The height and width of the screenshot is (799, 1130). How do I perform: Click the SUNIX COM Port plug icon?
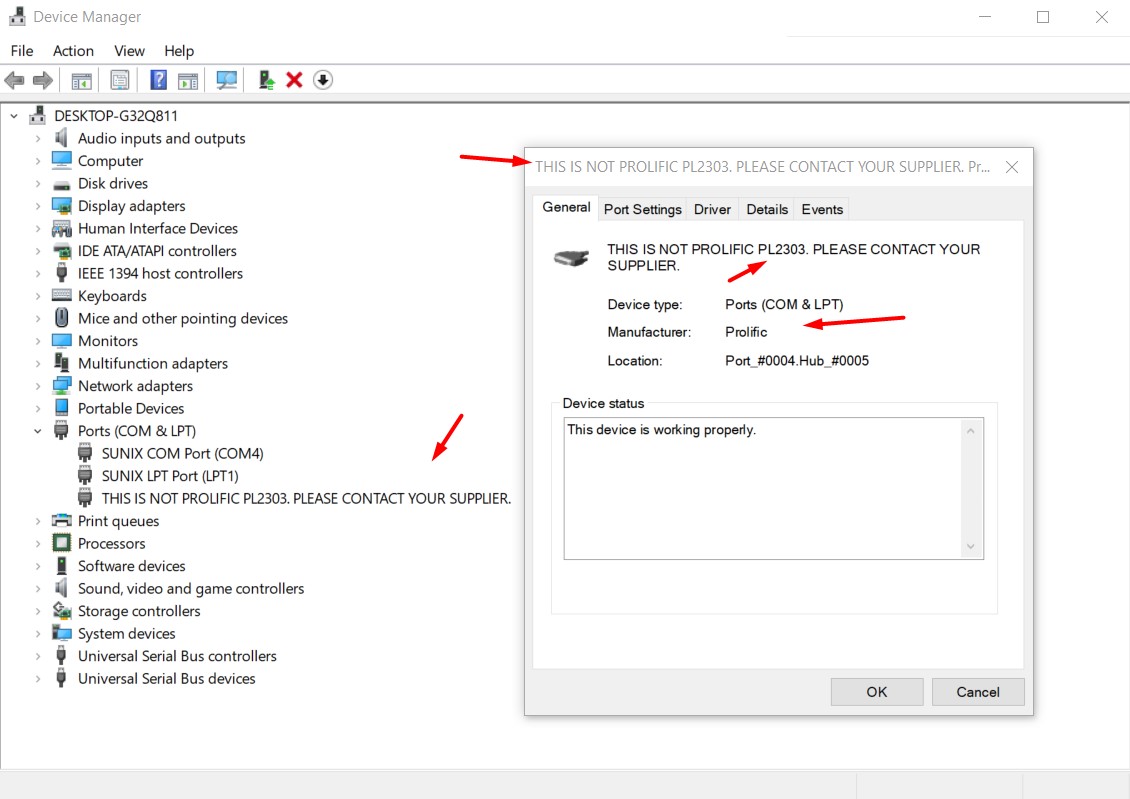(x=85, y=453)
